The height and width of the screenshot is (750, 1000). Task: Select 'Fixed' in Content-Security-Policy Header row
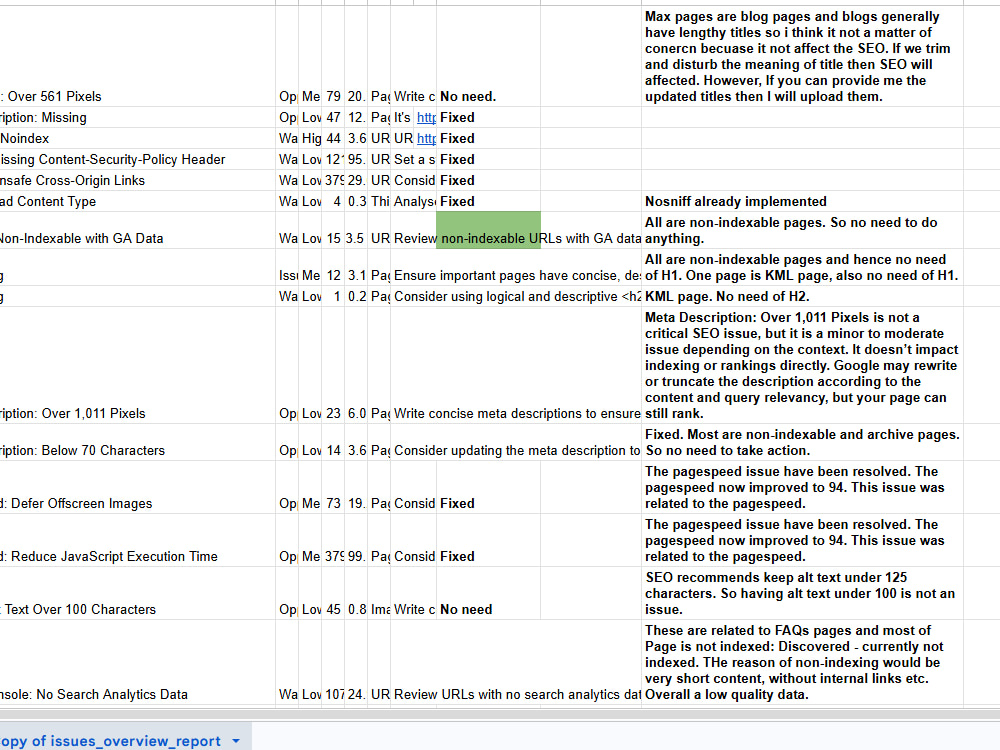point(489,159)
